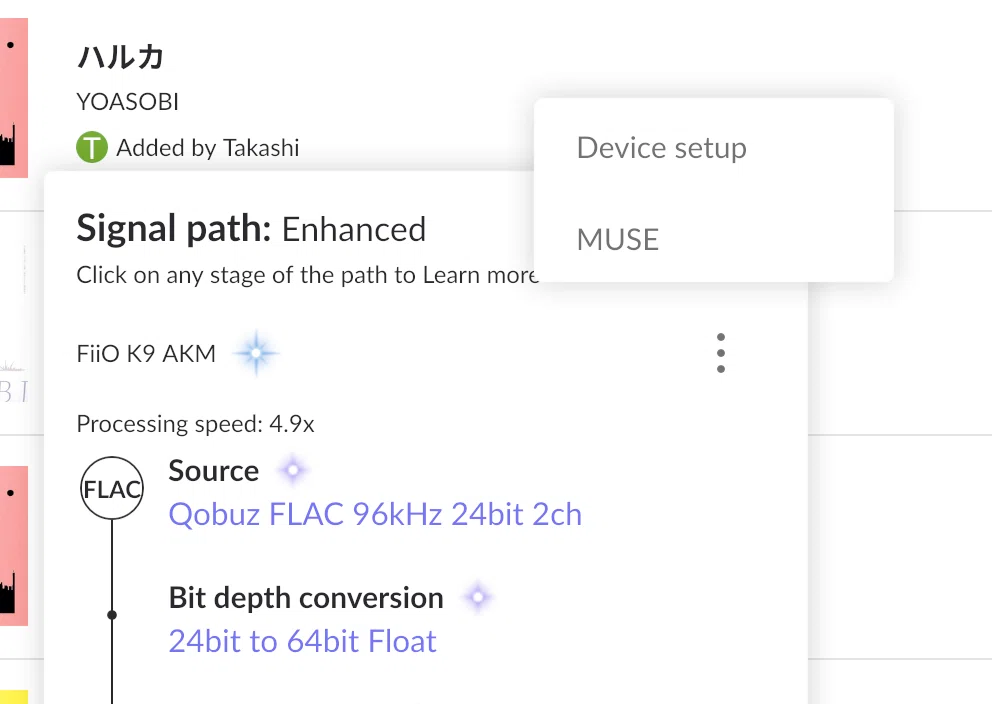Click the YOASOBI artist name
This screenshot has height=704, width=992.
tap(127, 102)
